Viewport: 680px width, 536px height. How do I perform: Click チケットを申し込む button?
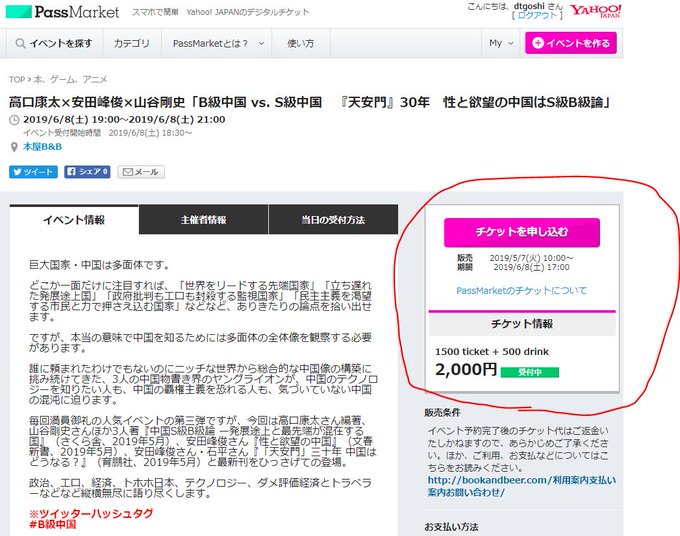(x=522, y=232)
